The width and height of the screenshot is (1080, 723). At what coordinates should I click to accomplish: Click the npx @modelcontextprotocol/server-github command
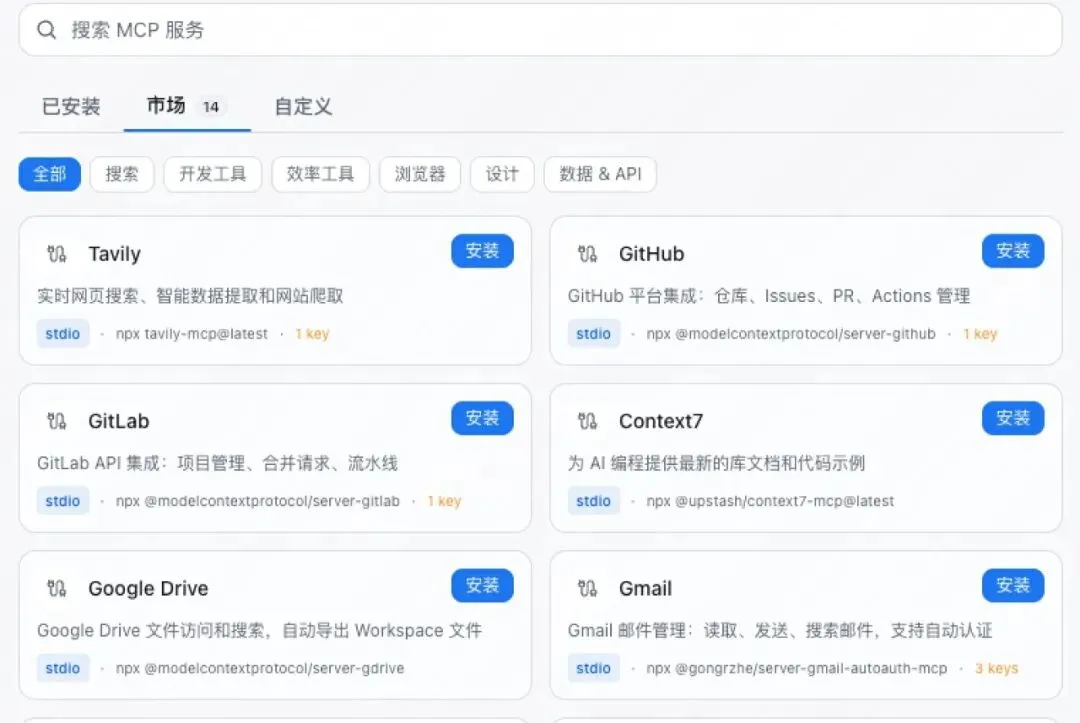click(791, 334)
